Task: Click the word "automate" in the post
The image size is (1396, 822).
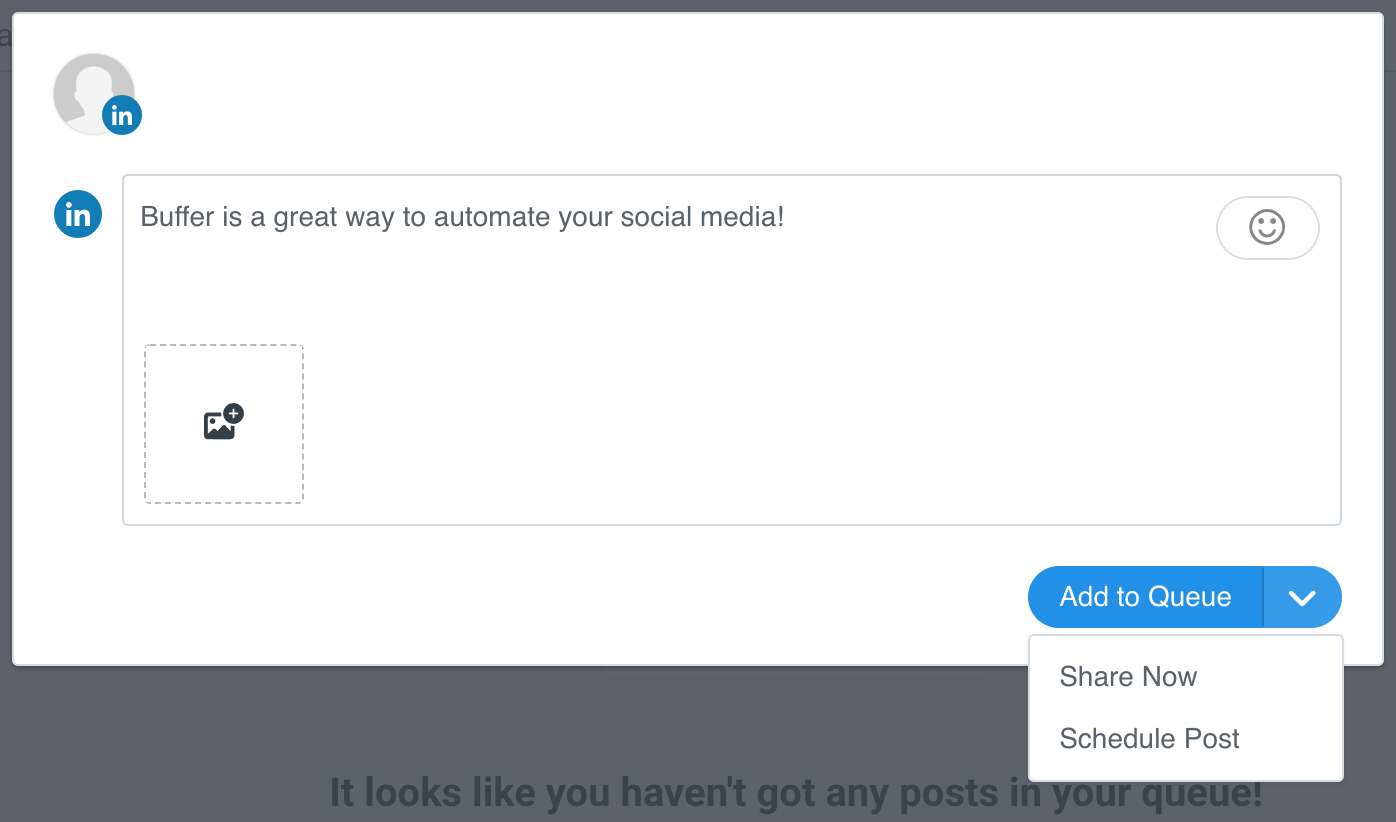Action: coord(485,217)
